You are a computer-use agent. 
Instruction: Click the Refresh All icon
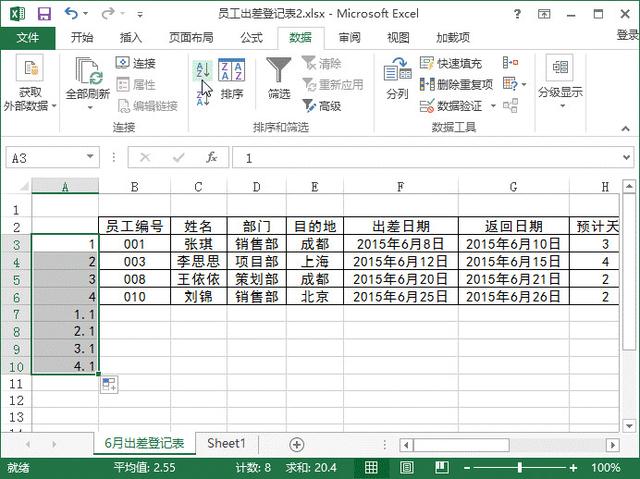(x=88, y=73)
